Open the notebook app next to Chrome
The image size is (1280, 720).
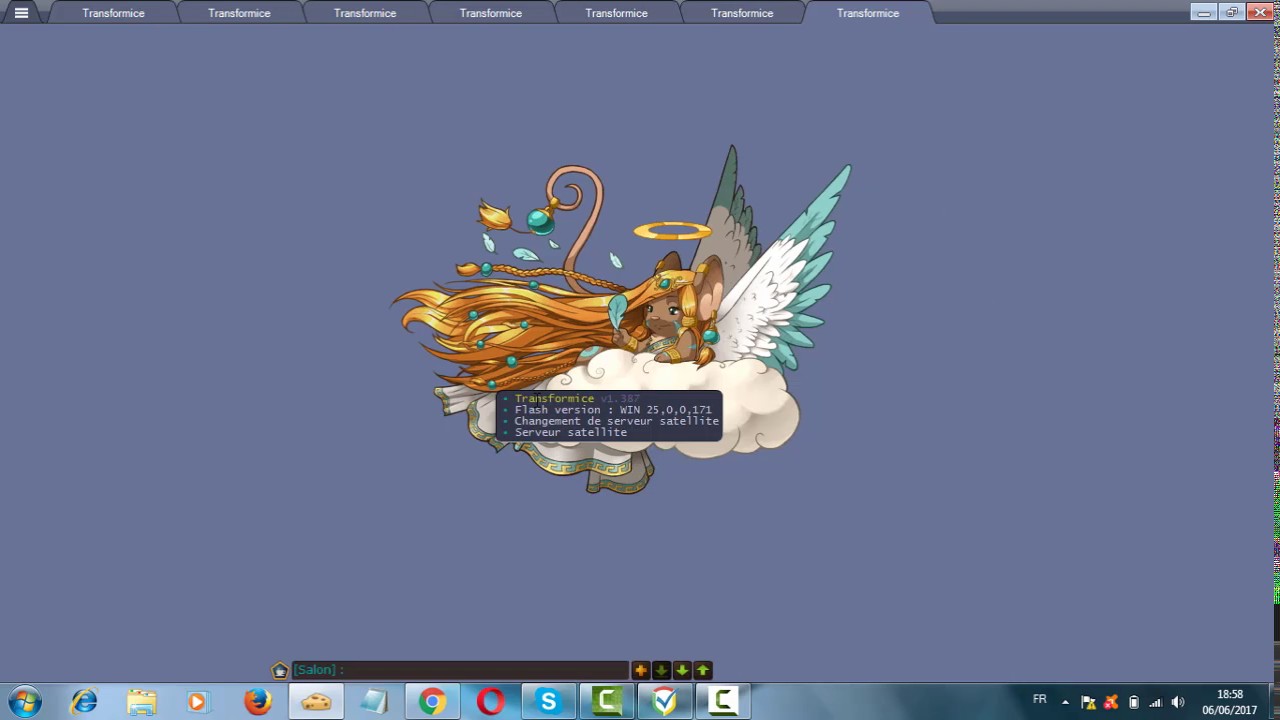click(x=374, y=702)
